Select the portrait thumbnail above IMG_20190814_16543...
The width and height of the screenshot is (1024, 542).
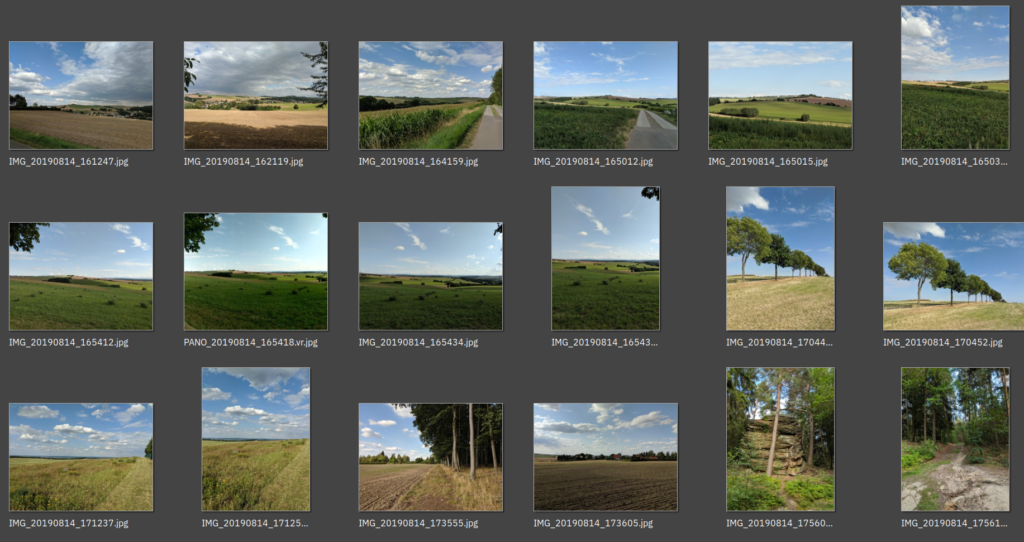[605, 259]
